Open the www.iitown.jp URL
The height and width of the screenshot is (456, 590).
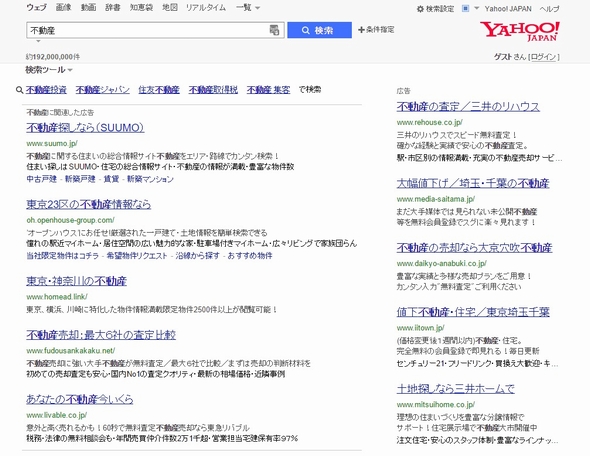[x=421, y=328]
